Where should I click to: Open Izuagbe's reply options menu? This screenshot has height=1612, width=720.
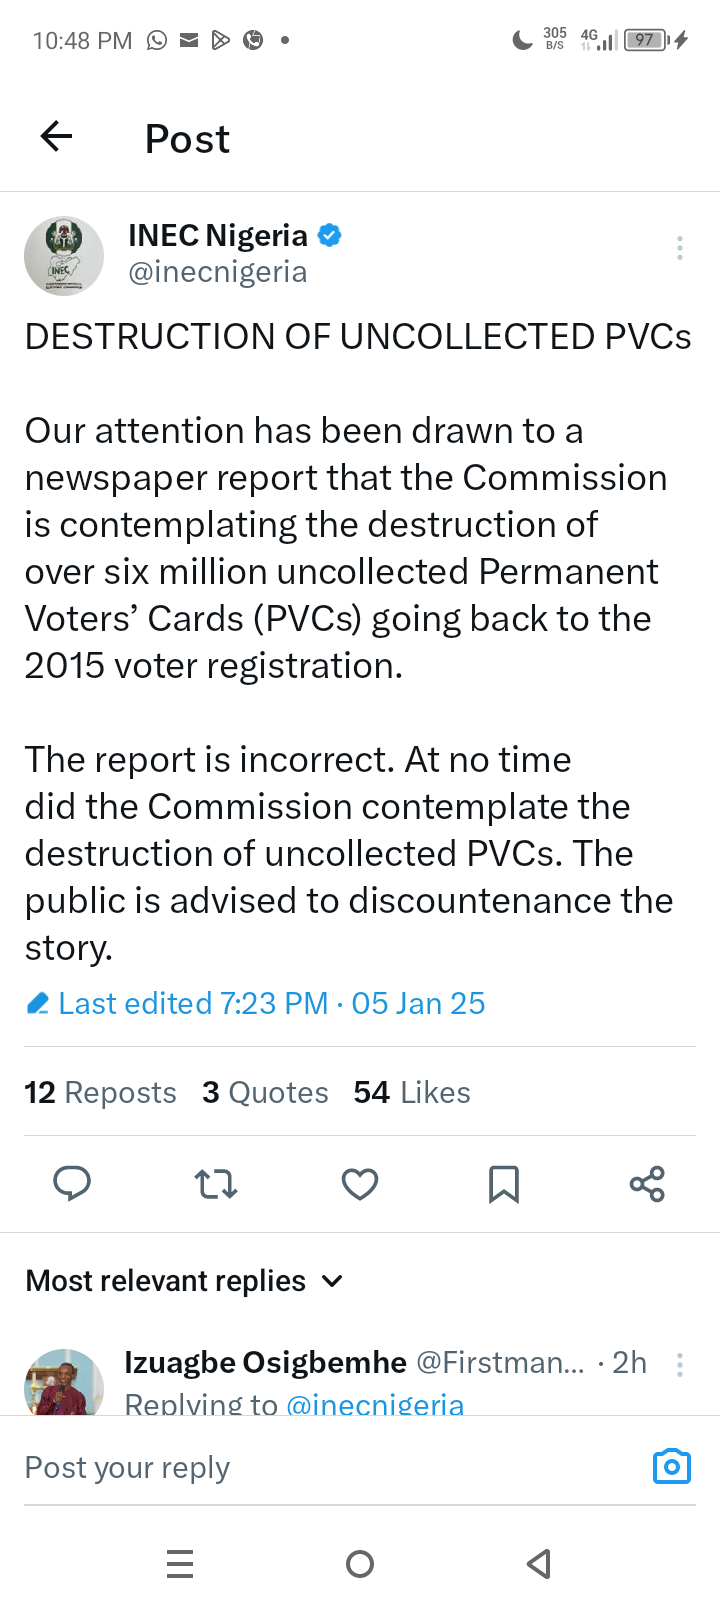680,1365
